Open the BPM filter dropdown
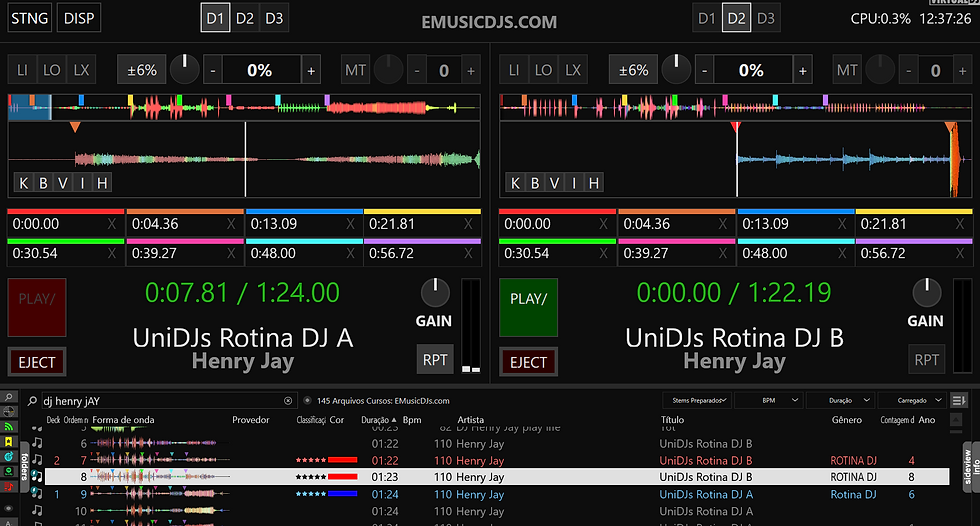The image size is (980, 526). pyautogui.click(x=769, y=400)
